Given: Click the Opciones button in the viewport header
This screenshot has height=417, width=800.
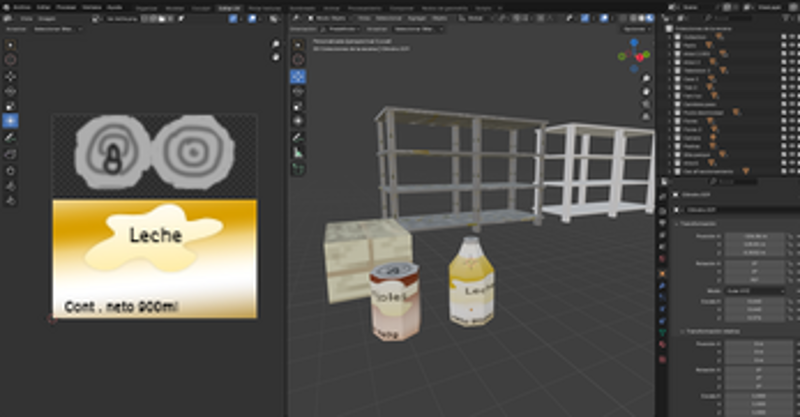Looking at the screenshot, I should 634,30.
